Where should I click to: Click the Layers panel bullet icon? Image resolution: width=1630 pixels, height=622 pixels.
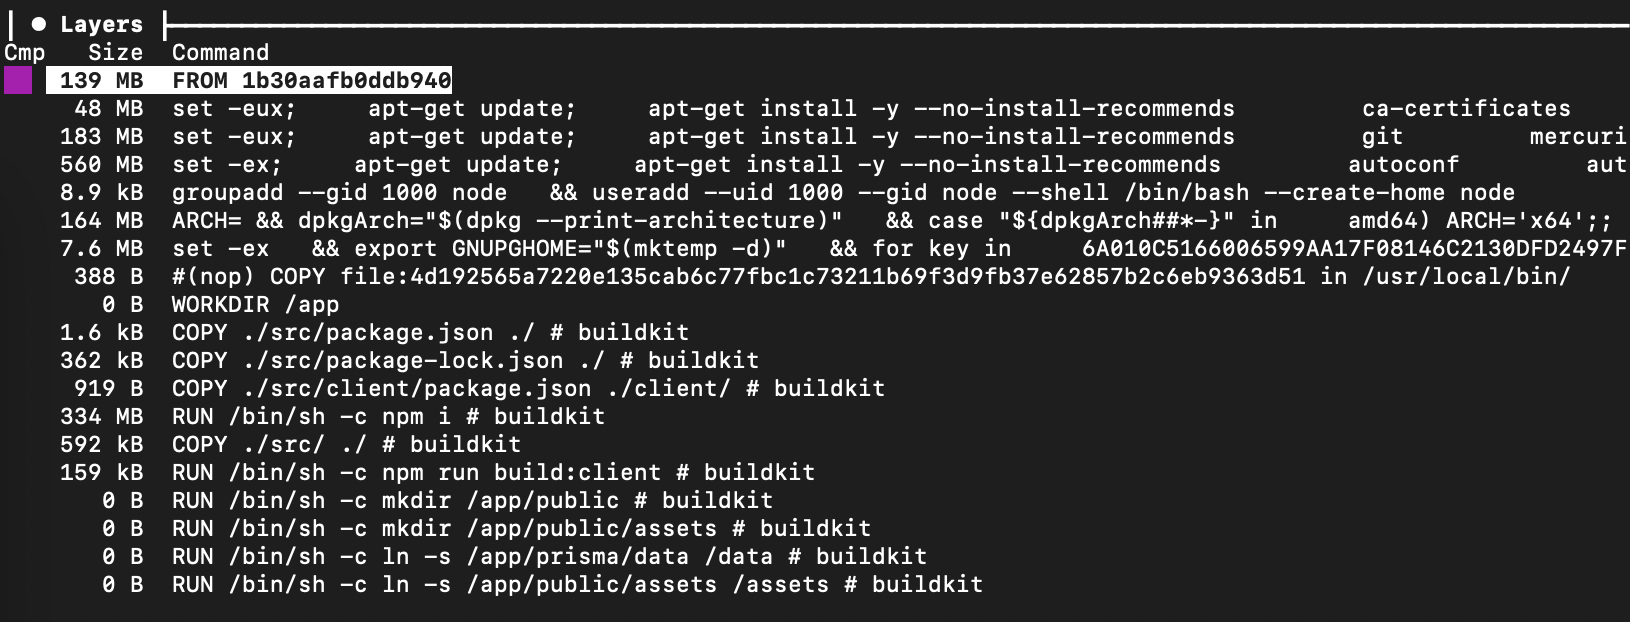[38, 24]
